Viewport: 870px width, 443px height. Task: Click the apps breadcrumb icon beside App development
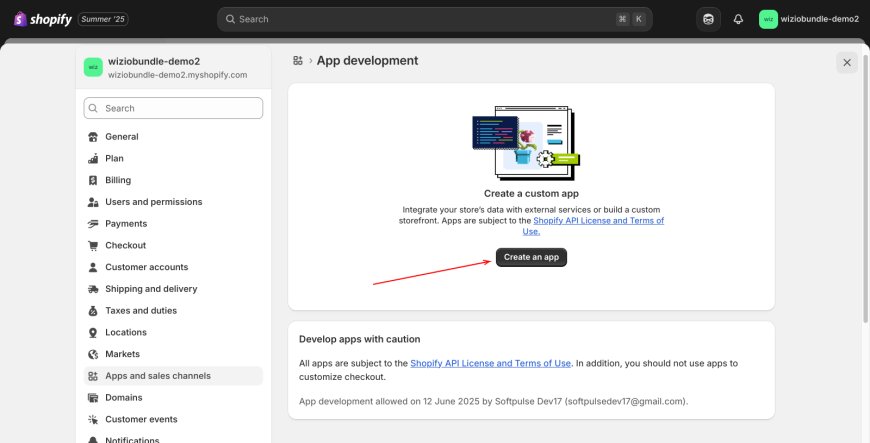[298, 61]
